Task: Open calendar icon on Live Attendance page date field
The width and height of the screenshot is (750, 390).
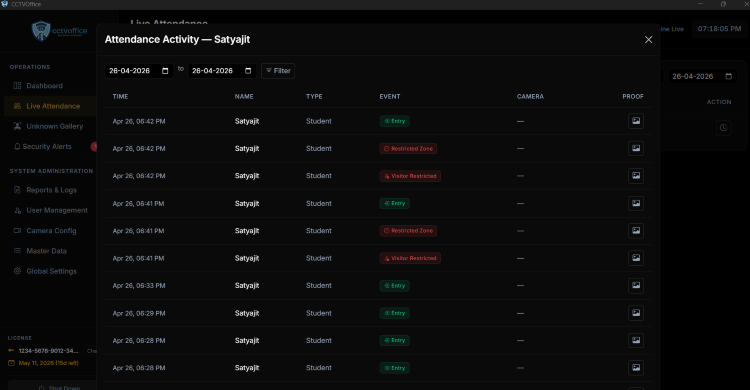Action: pos(728,76)
